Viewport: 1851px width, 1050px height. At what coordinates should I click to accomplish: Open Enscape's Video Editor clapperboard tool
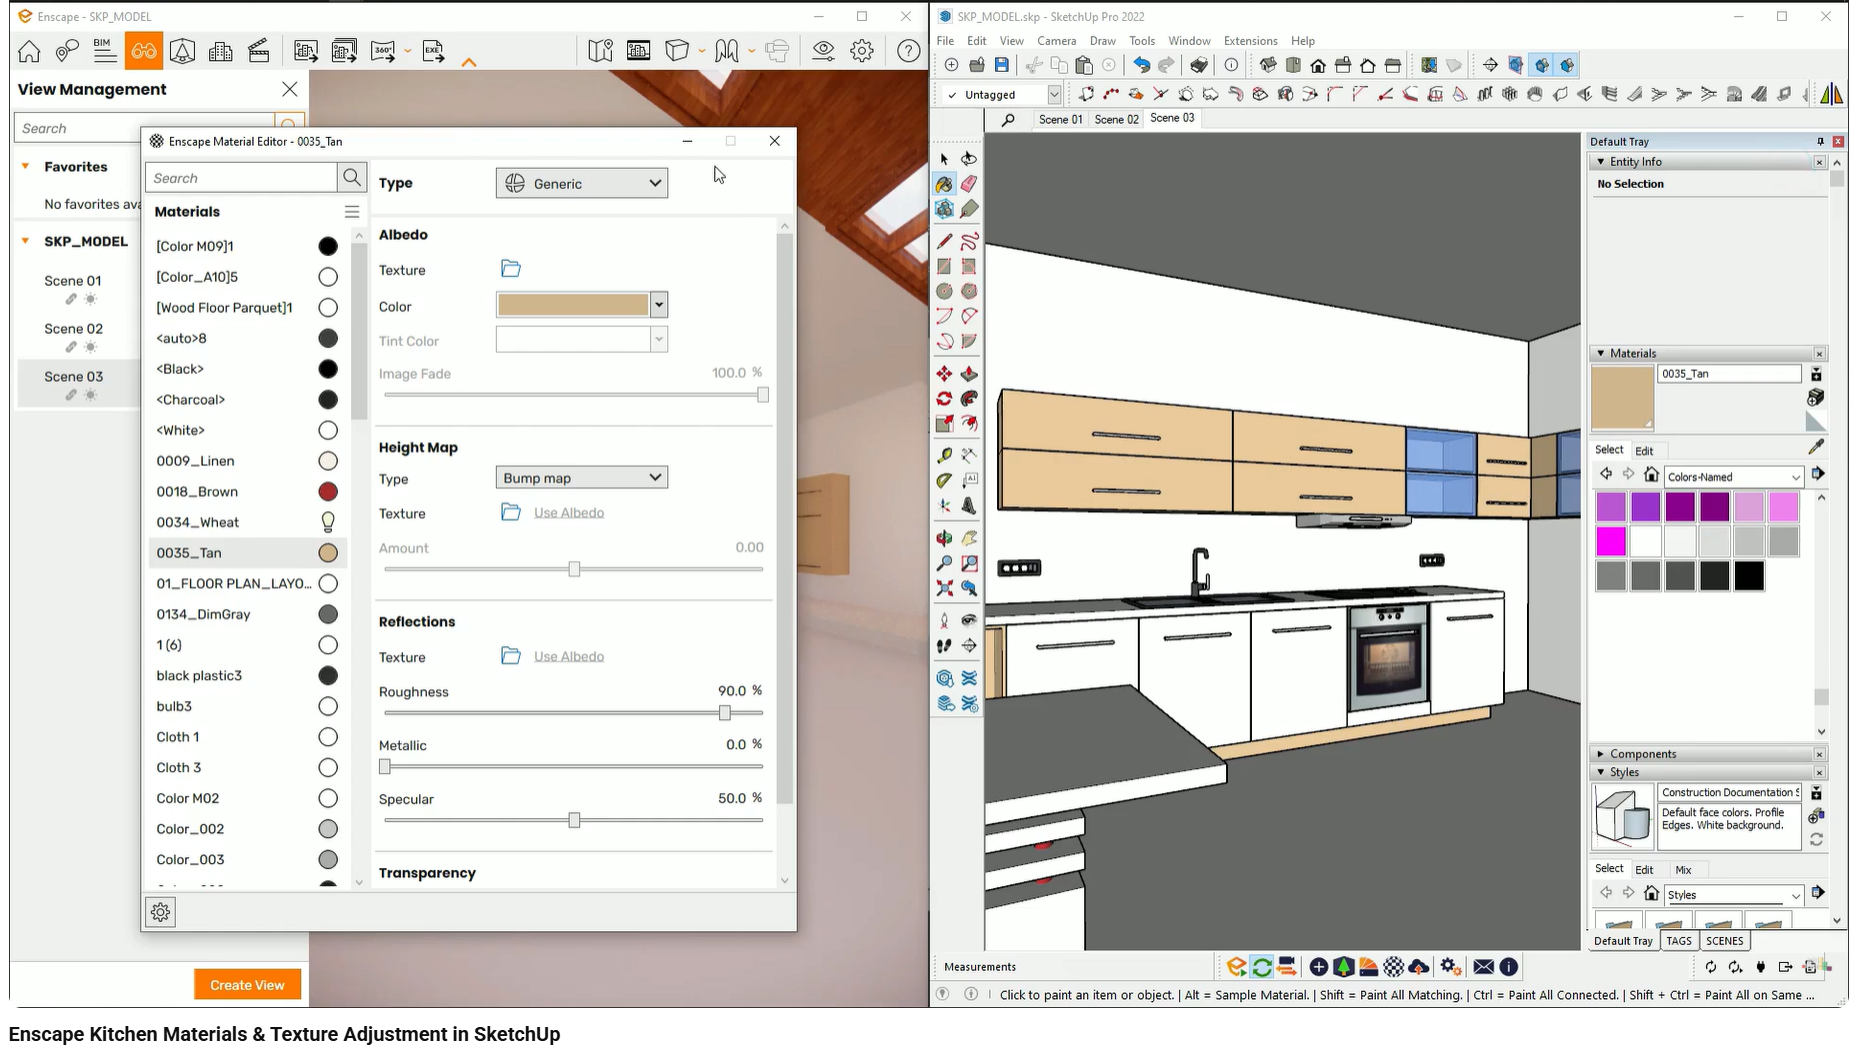point(259,51)
